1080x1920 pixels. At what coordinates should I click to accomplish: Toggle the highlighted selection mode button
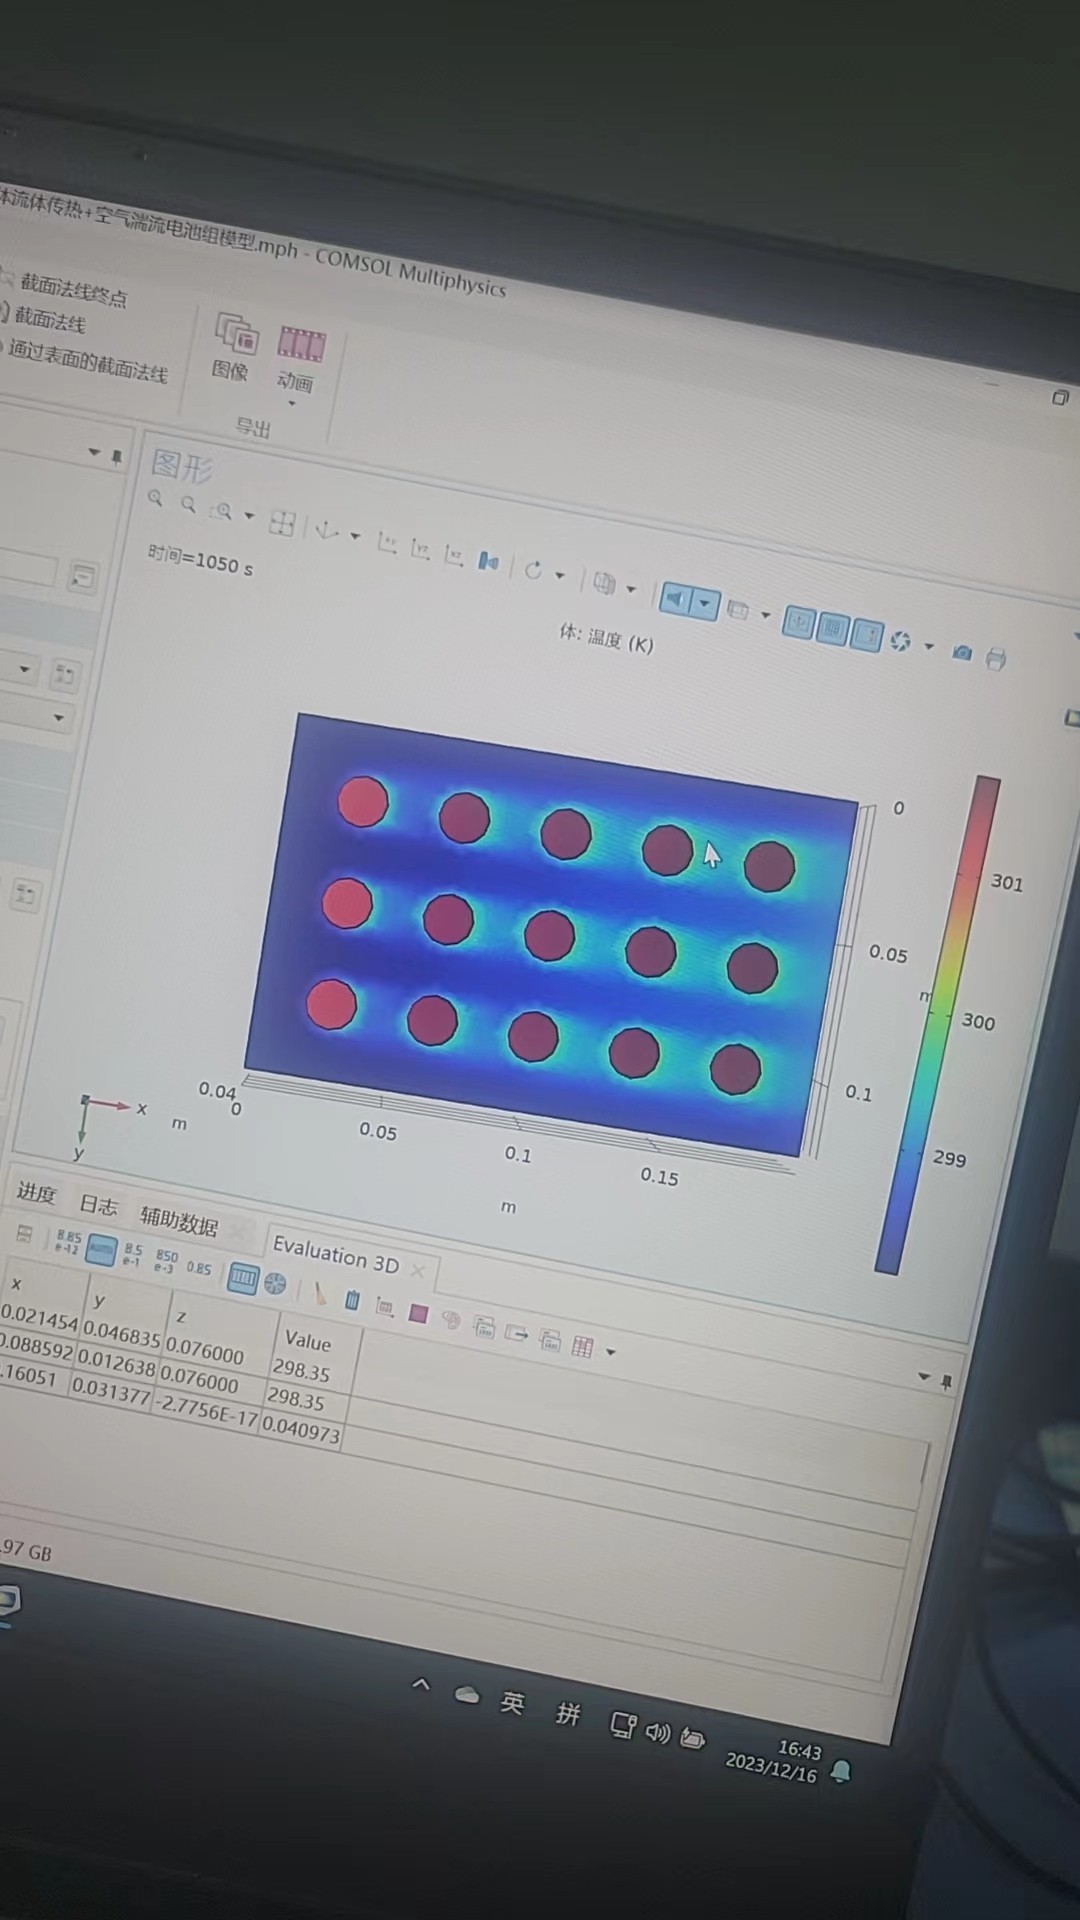[x=676, y=598]
